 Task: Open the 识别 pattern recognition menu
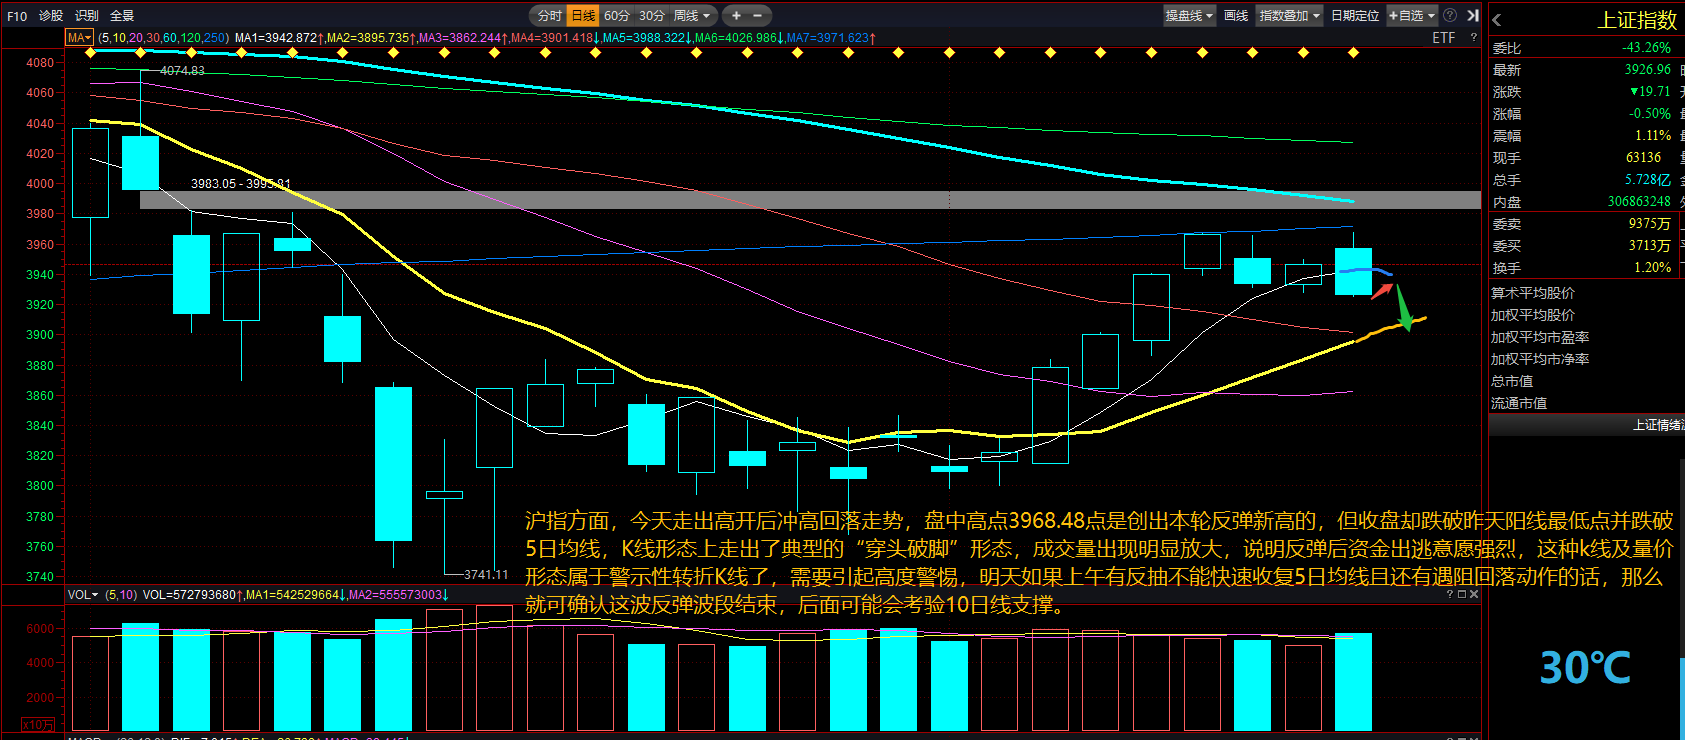pos(87,16)
